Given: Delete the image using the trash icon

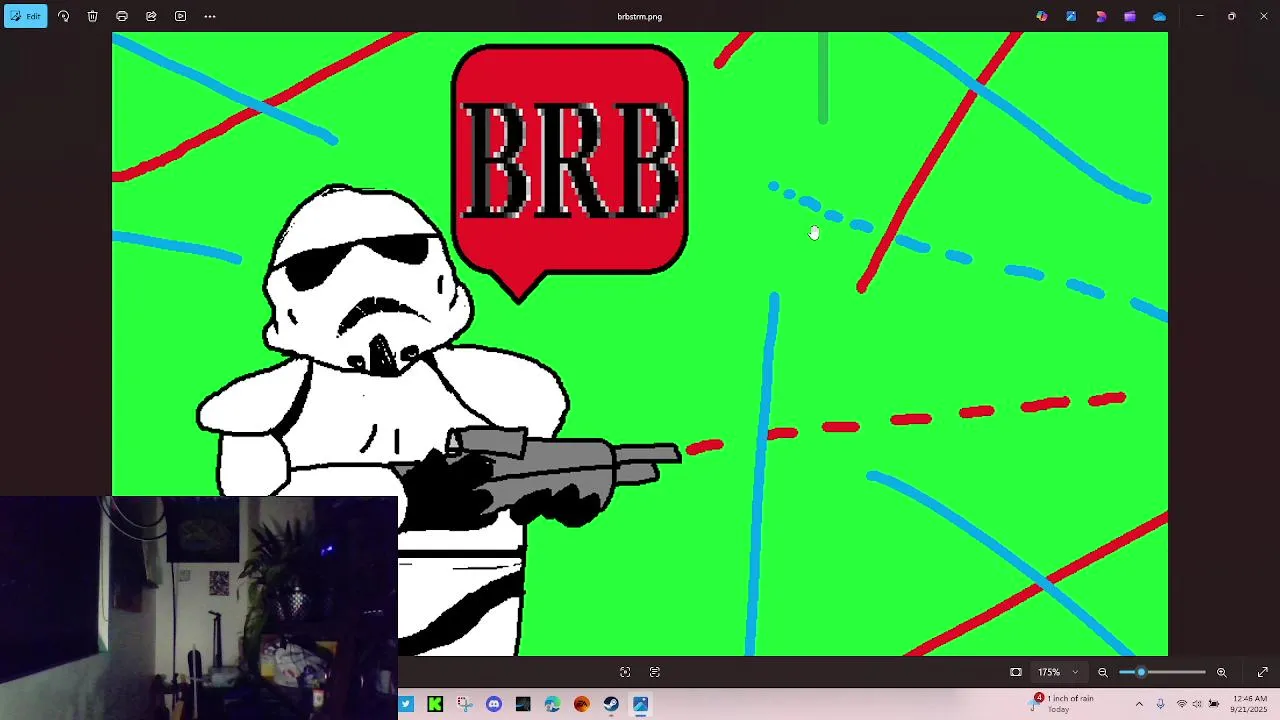Looking at the screenshot, I should click(92, 16).
